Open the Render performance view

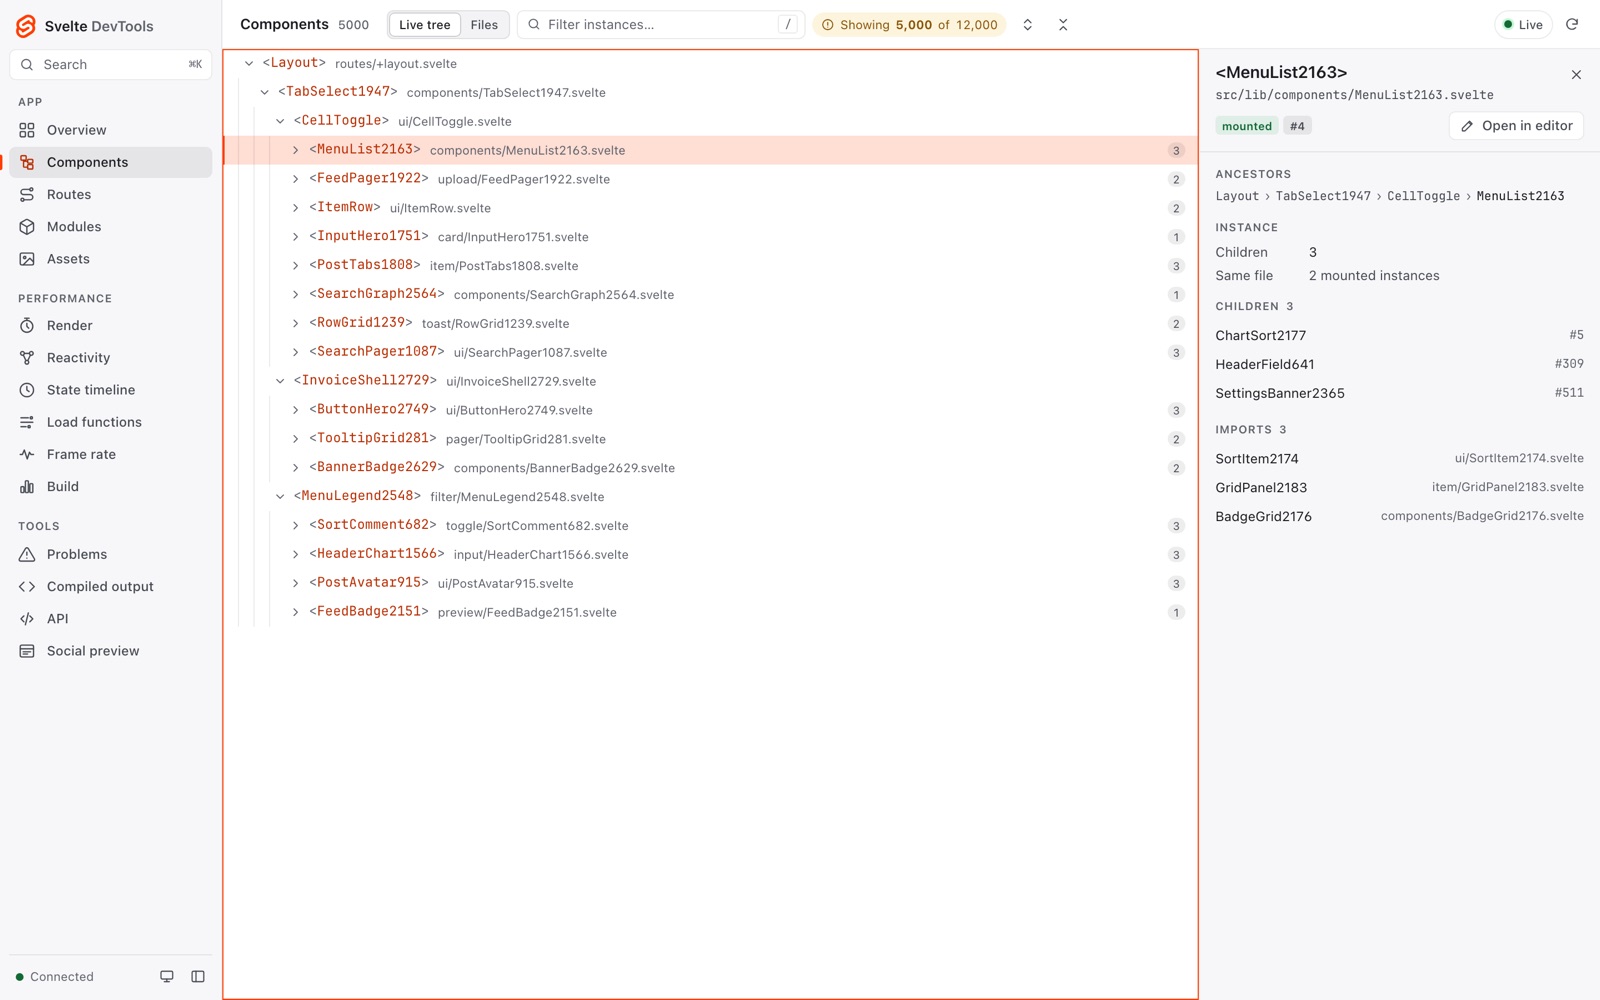point(111,325)
